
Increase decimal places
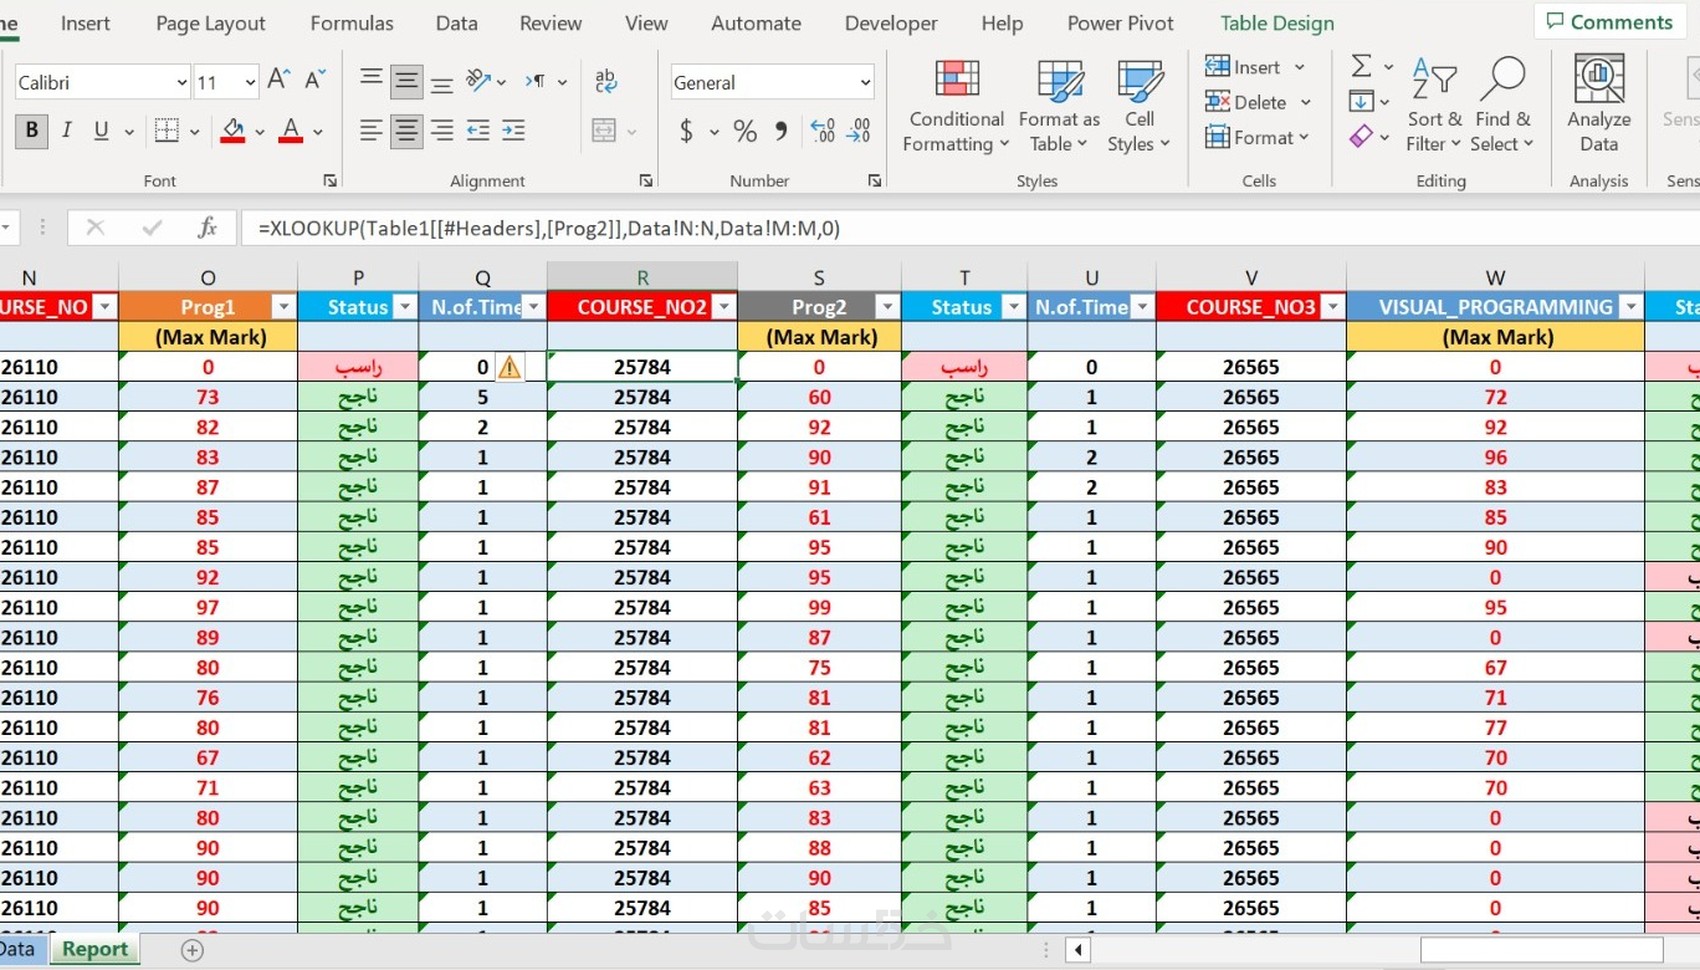(x=823, y=130)
